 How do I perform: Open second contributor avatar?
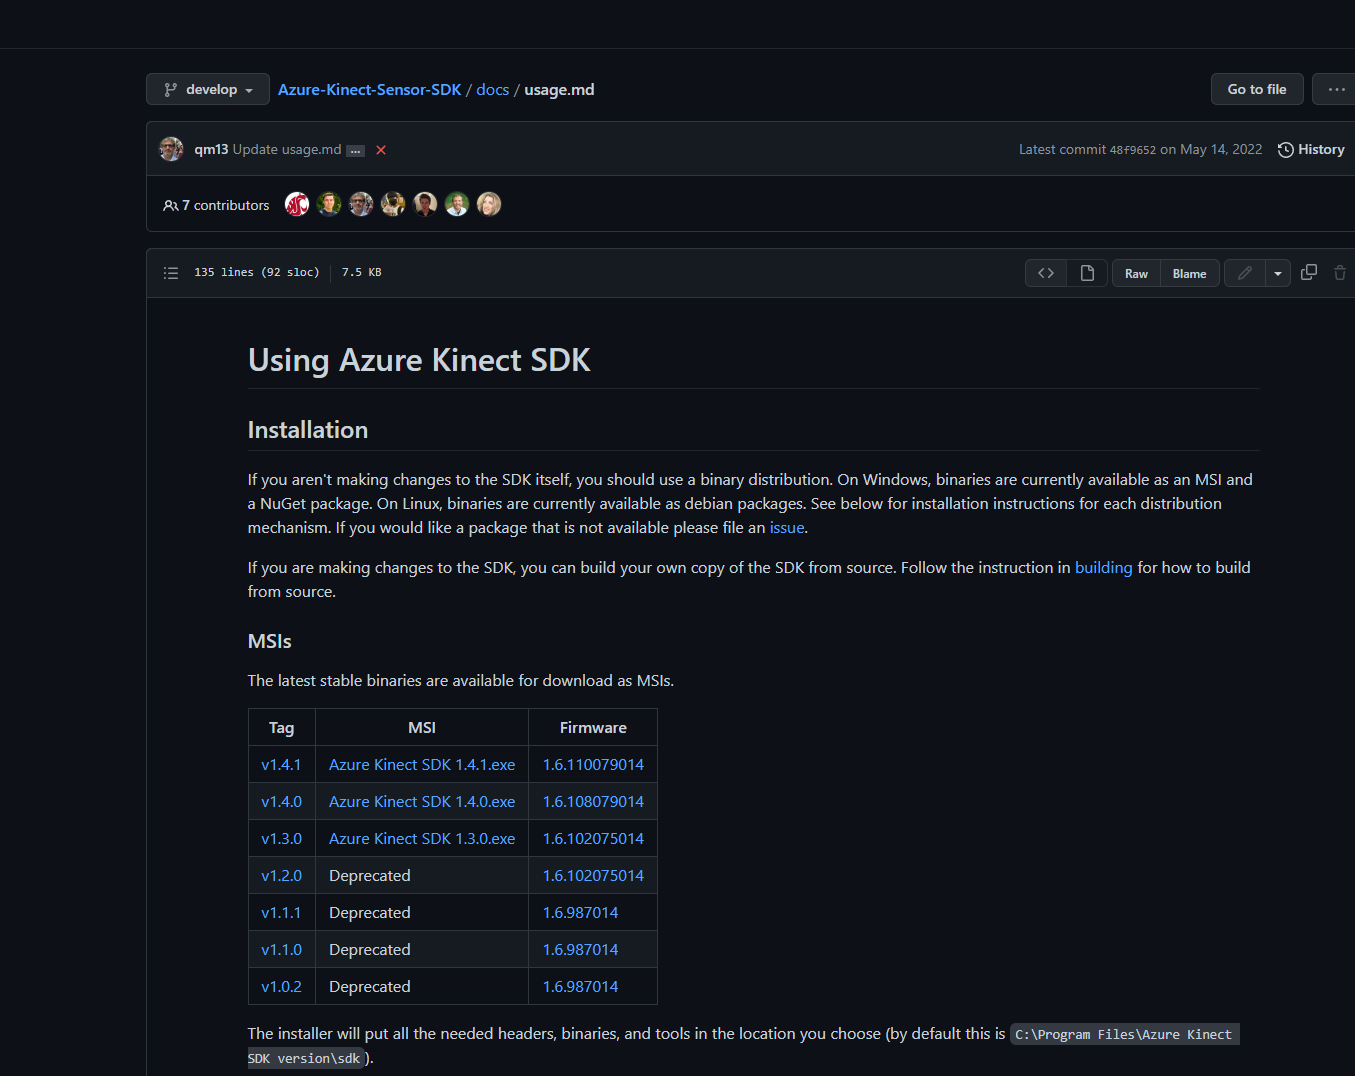pyautogui.click(x=329, y=204)
